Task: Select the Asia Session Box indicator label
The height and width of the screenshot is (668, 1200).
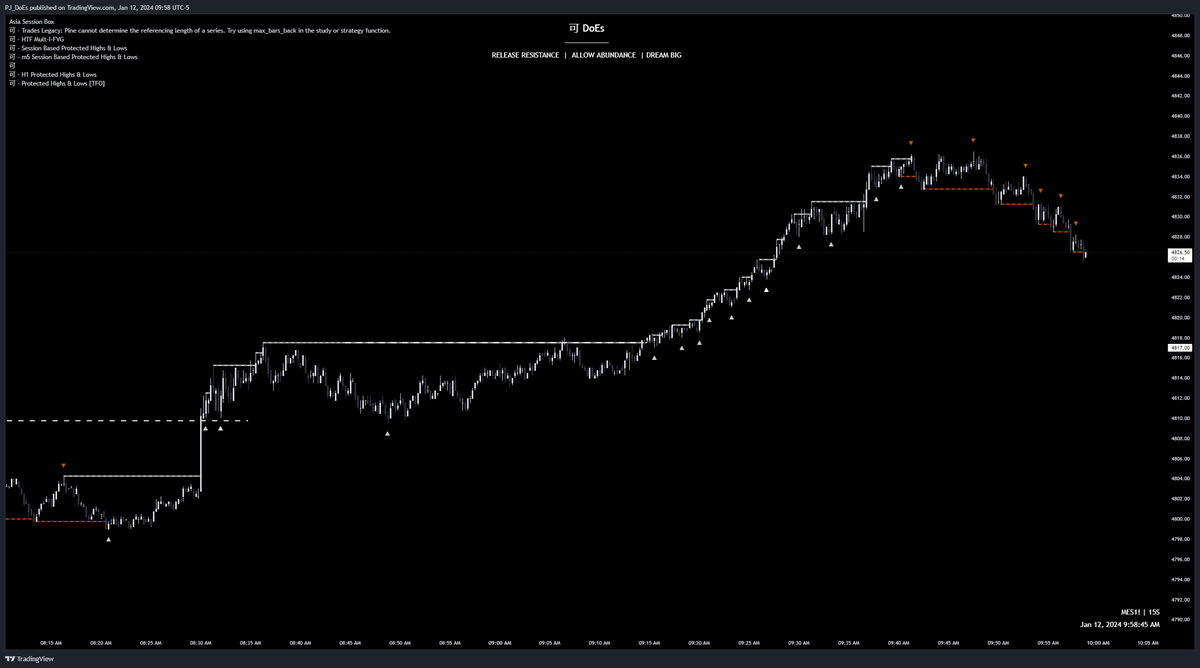Action: click(x=31, y=21)
